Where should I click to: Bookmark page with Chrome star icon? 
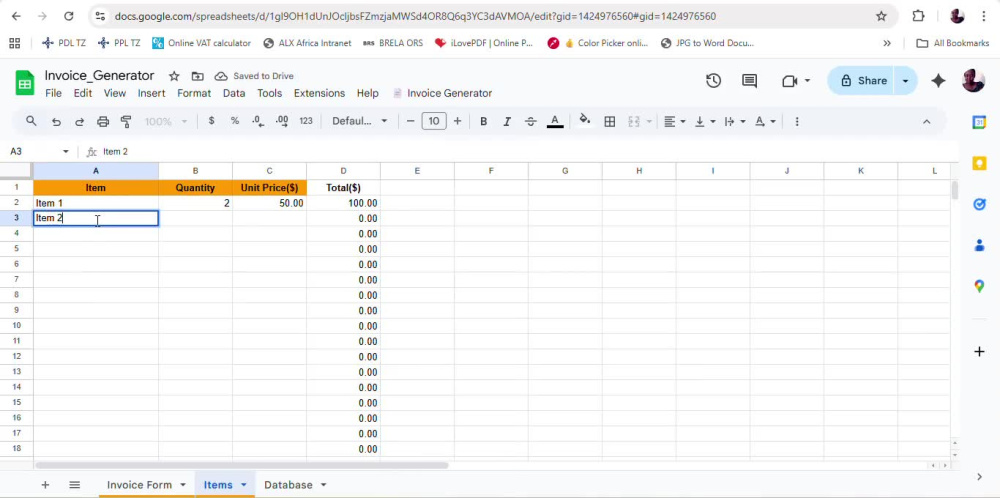(x=881, y=16)
